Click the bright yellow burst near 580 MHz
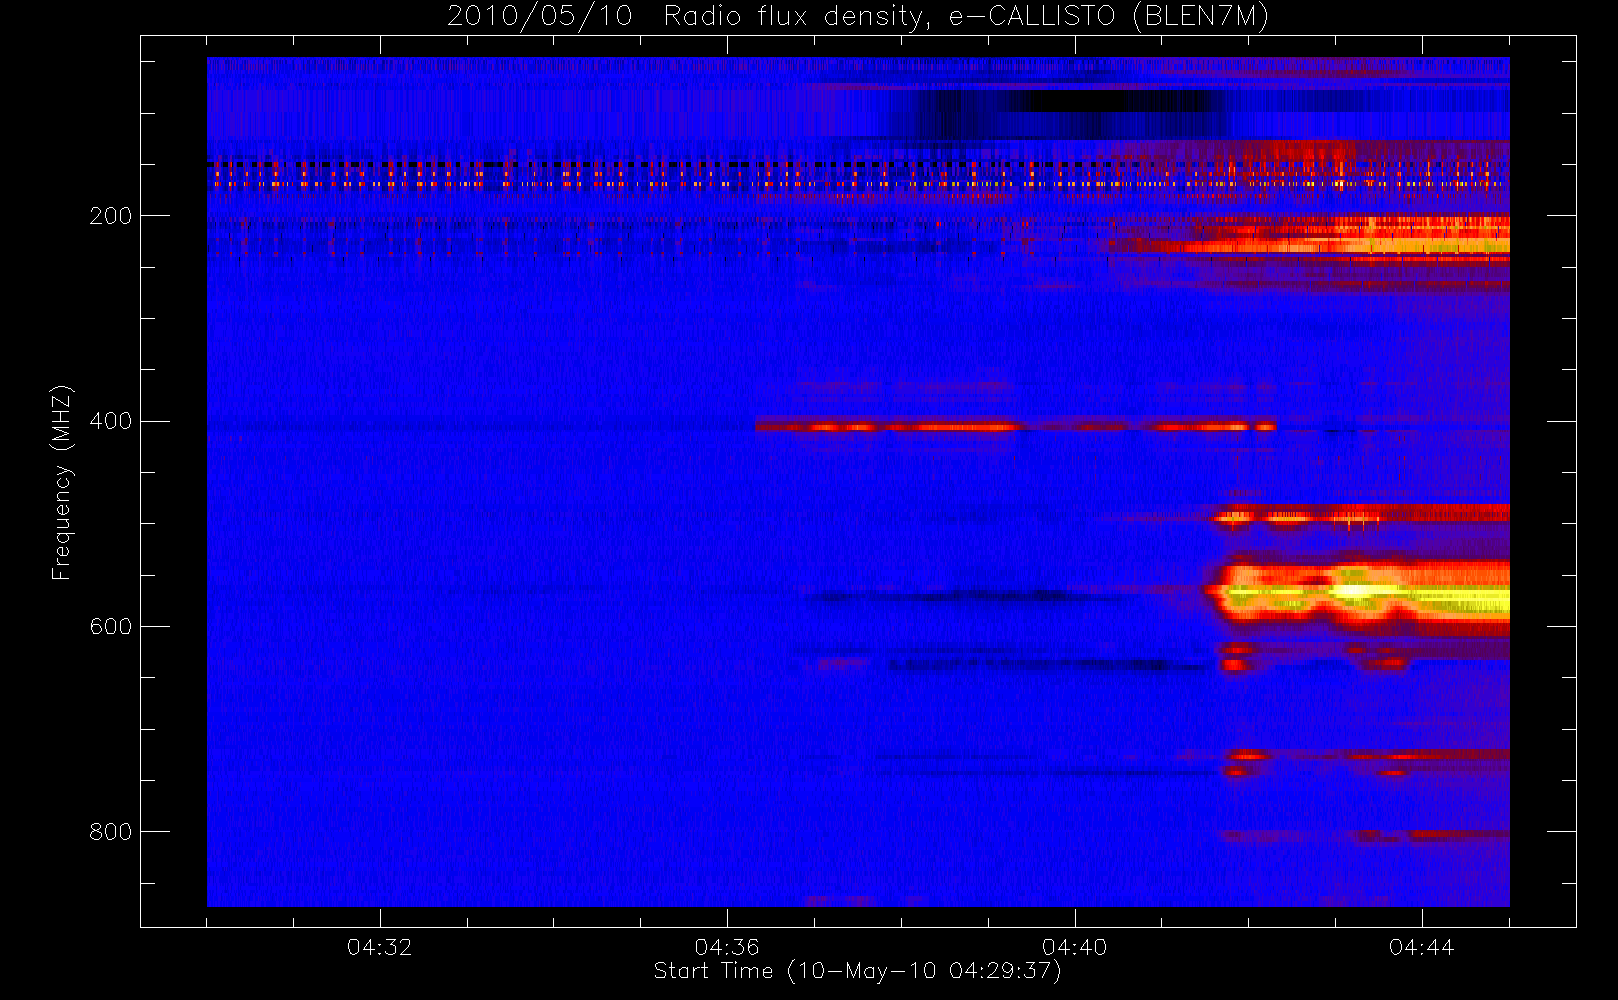Viewport: 1618px width, 1000px height. [x=1360, y=592]
